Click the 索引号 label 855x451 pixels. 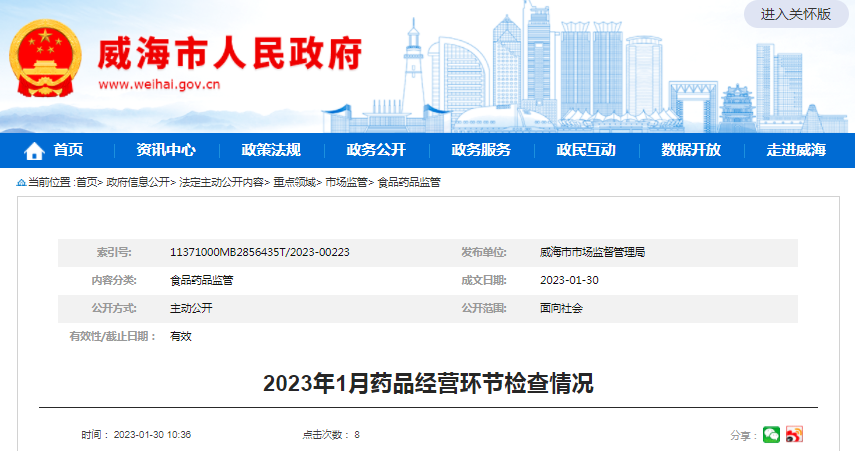coord(114,252)
